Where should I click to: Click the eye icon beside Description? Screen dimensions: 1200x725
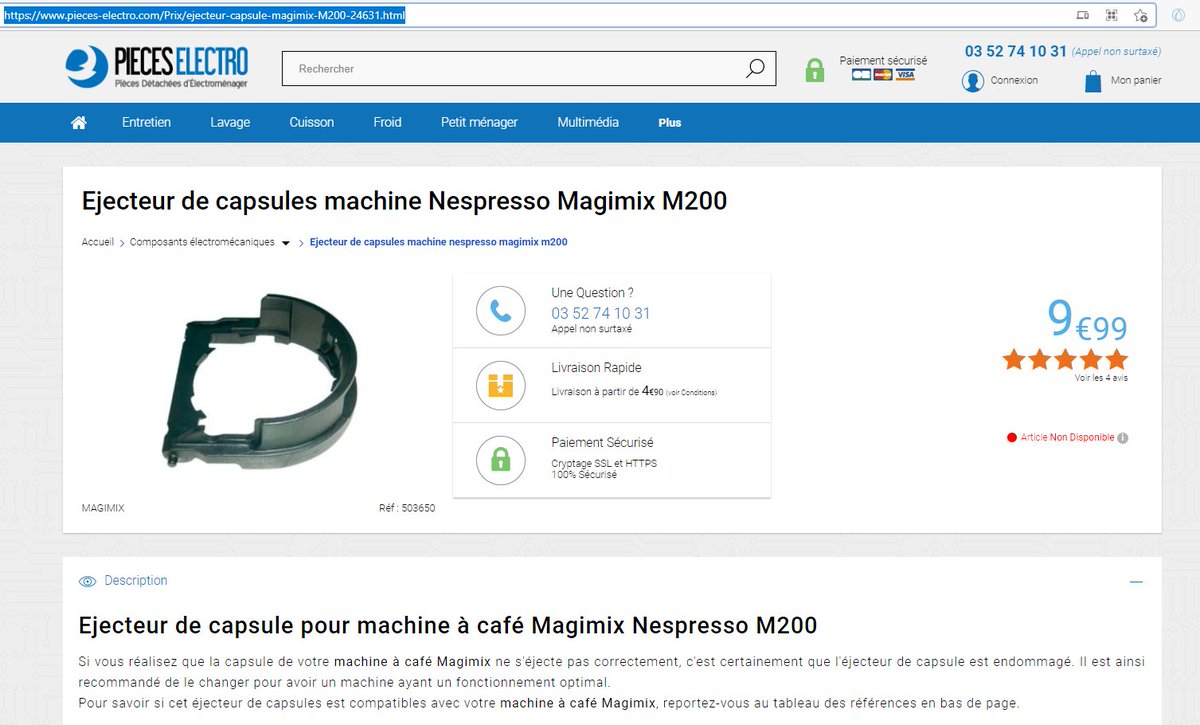[88, 581]
